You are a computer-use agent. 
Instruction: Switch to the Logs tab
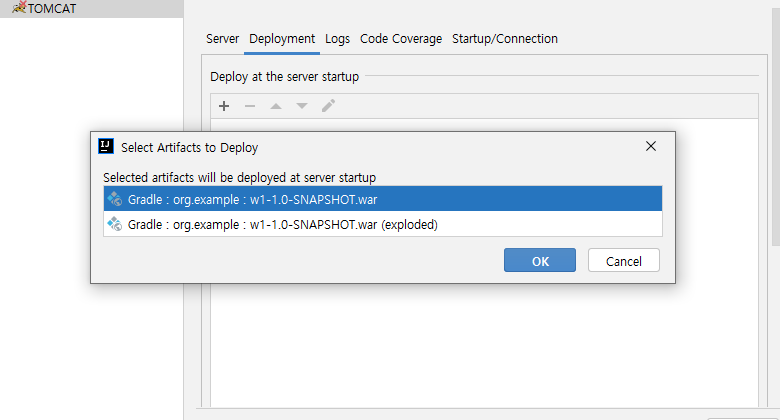[337, 39]
